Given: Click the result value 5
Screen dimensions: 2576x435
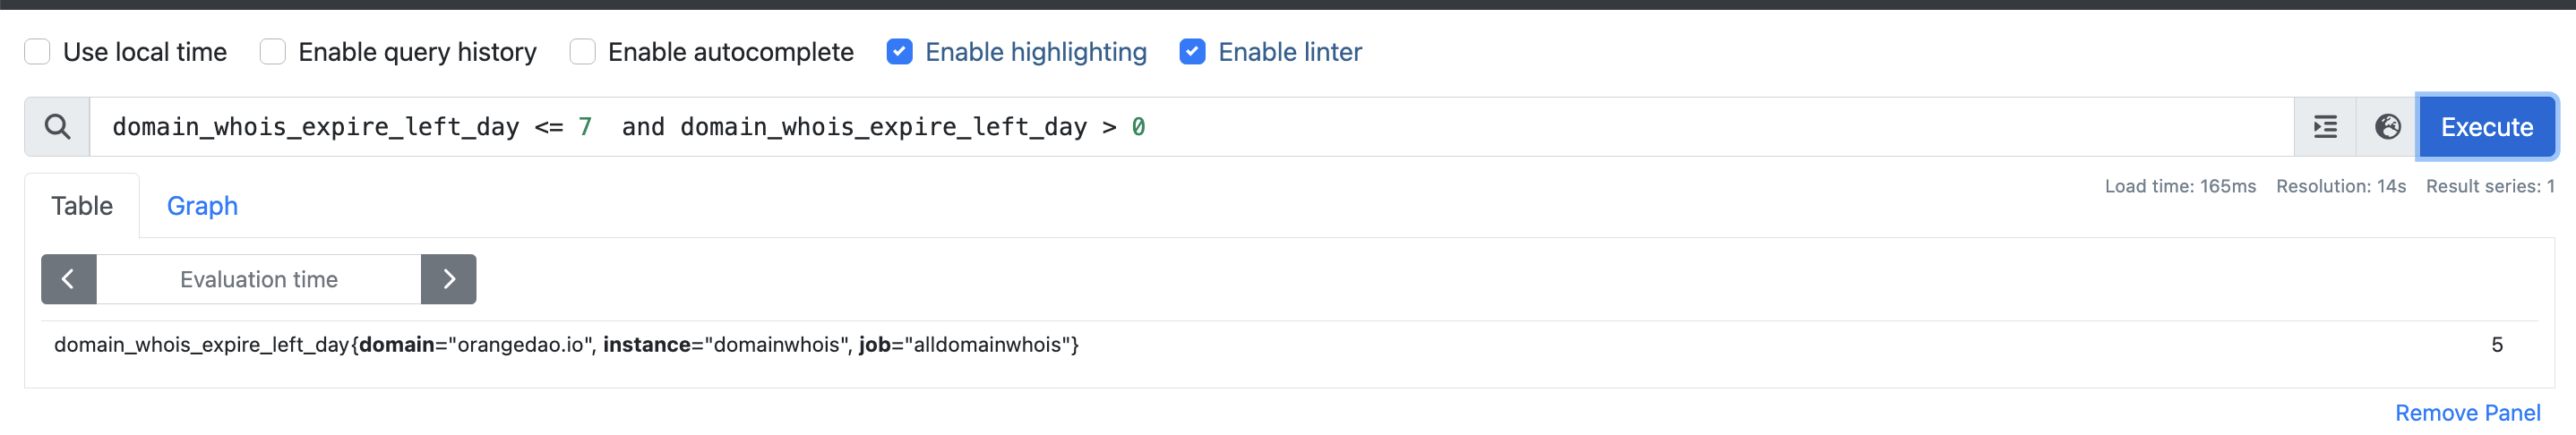Looking at the screenshot, I should pyautogui.click(x=2496, y=345).
